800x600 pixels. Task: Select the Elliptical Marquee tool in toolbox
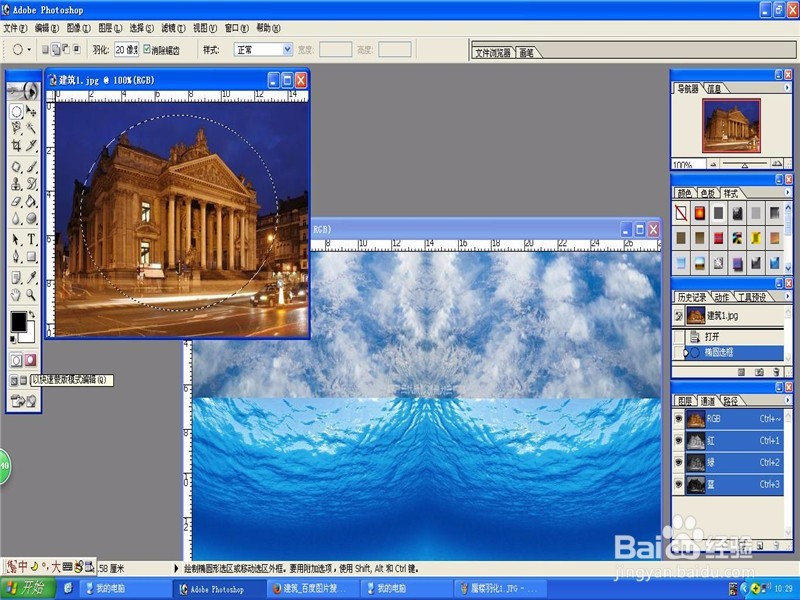point(16,111)
